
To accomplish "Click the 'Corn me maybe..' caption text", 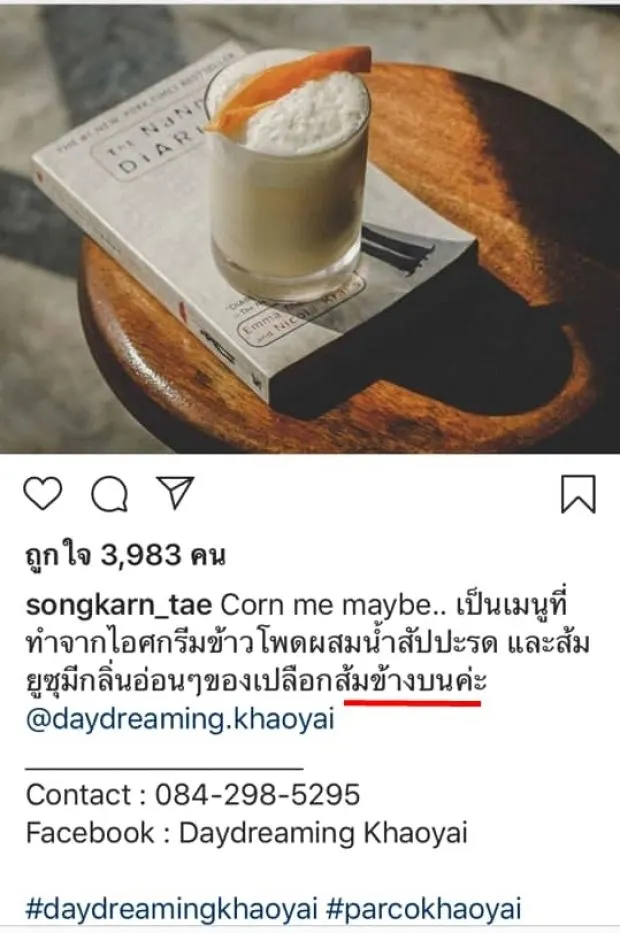I will 333,606.
